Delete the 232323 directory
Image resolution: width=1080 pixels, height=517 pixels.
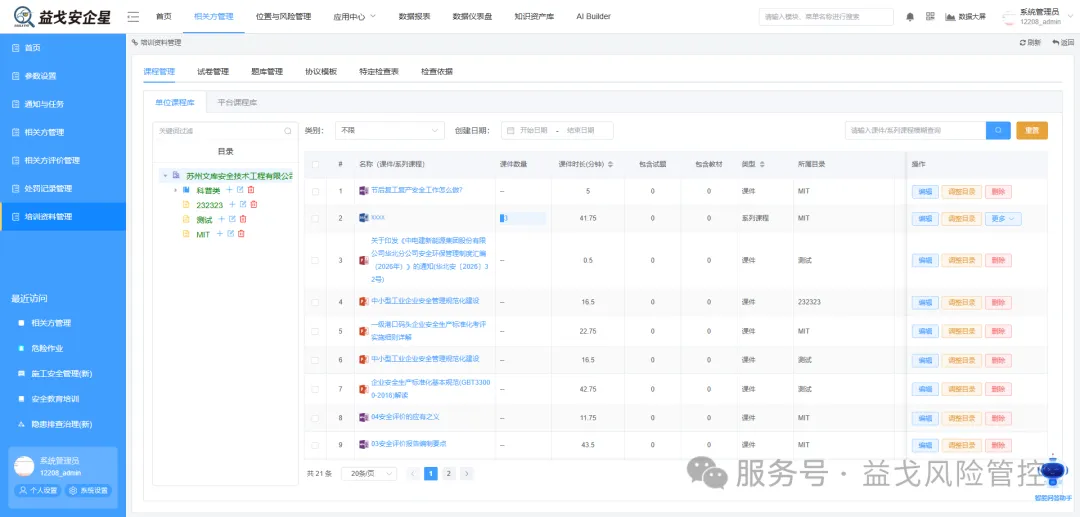253,204
